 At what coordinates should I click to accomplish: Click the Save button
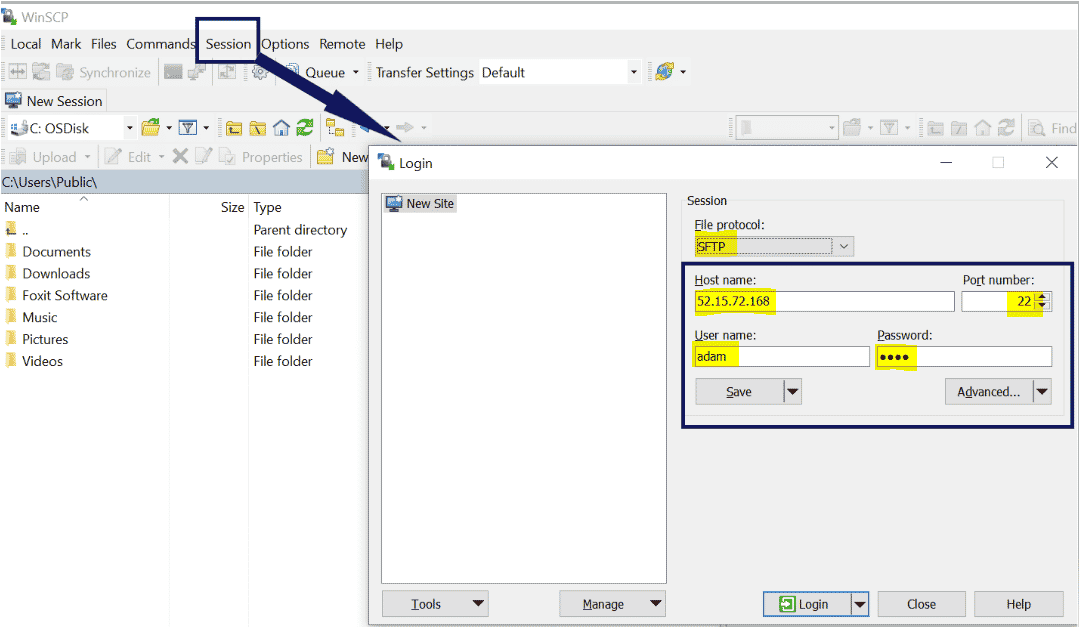740,392
